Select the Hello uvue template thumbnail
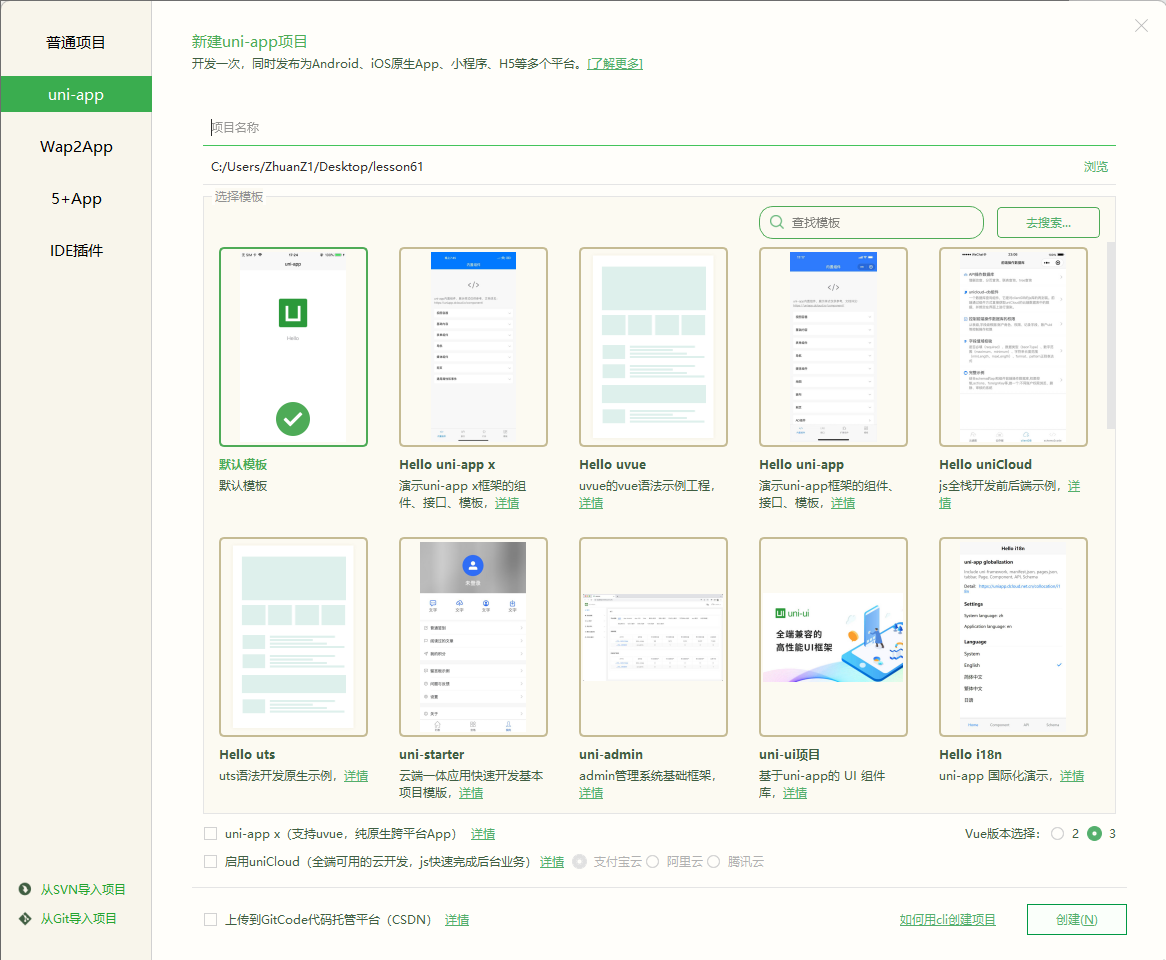Image resolution: width=1166 pixels, height=960 pixels. pyautogui.click(x=653, y=347)
